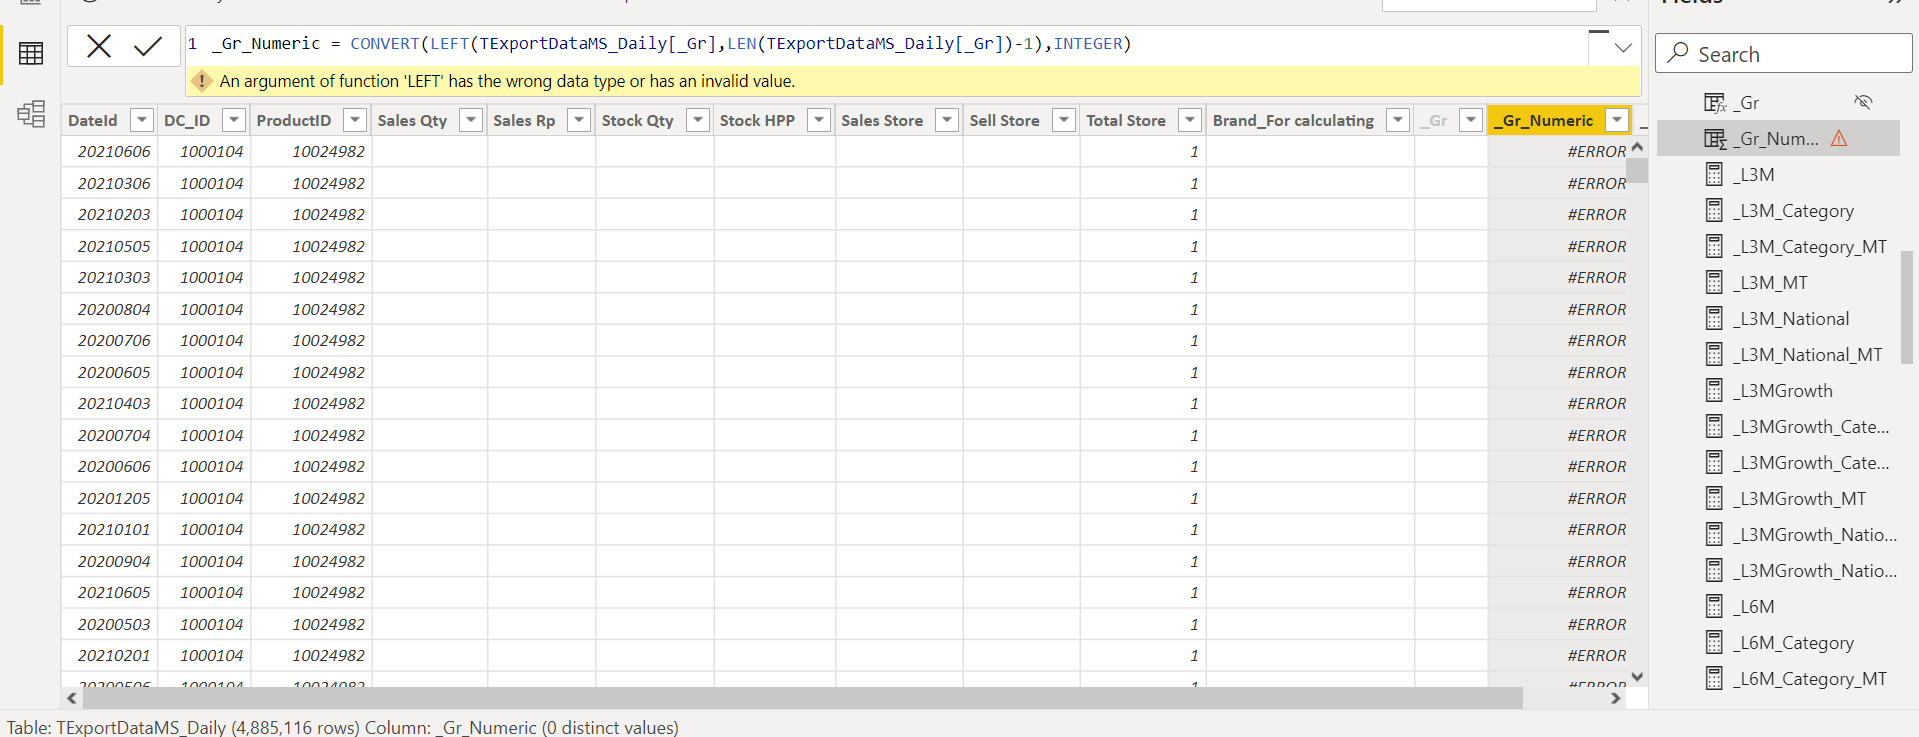1919x737 pixels.
Task: Click into the Fields Search box
Action: coord(1784,53)
